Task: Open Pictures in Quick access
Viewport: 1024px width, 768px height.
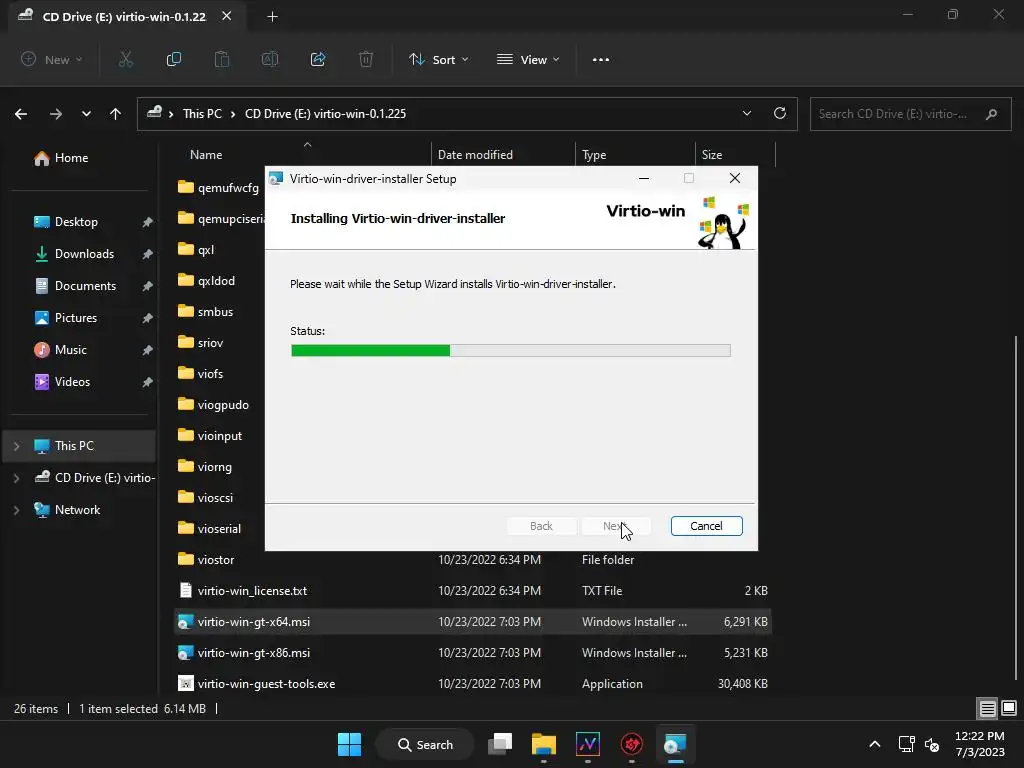Action: (x=76, y=318)
